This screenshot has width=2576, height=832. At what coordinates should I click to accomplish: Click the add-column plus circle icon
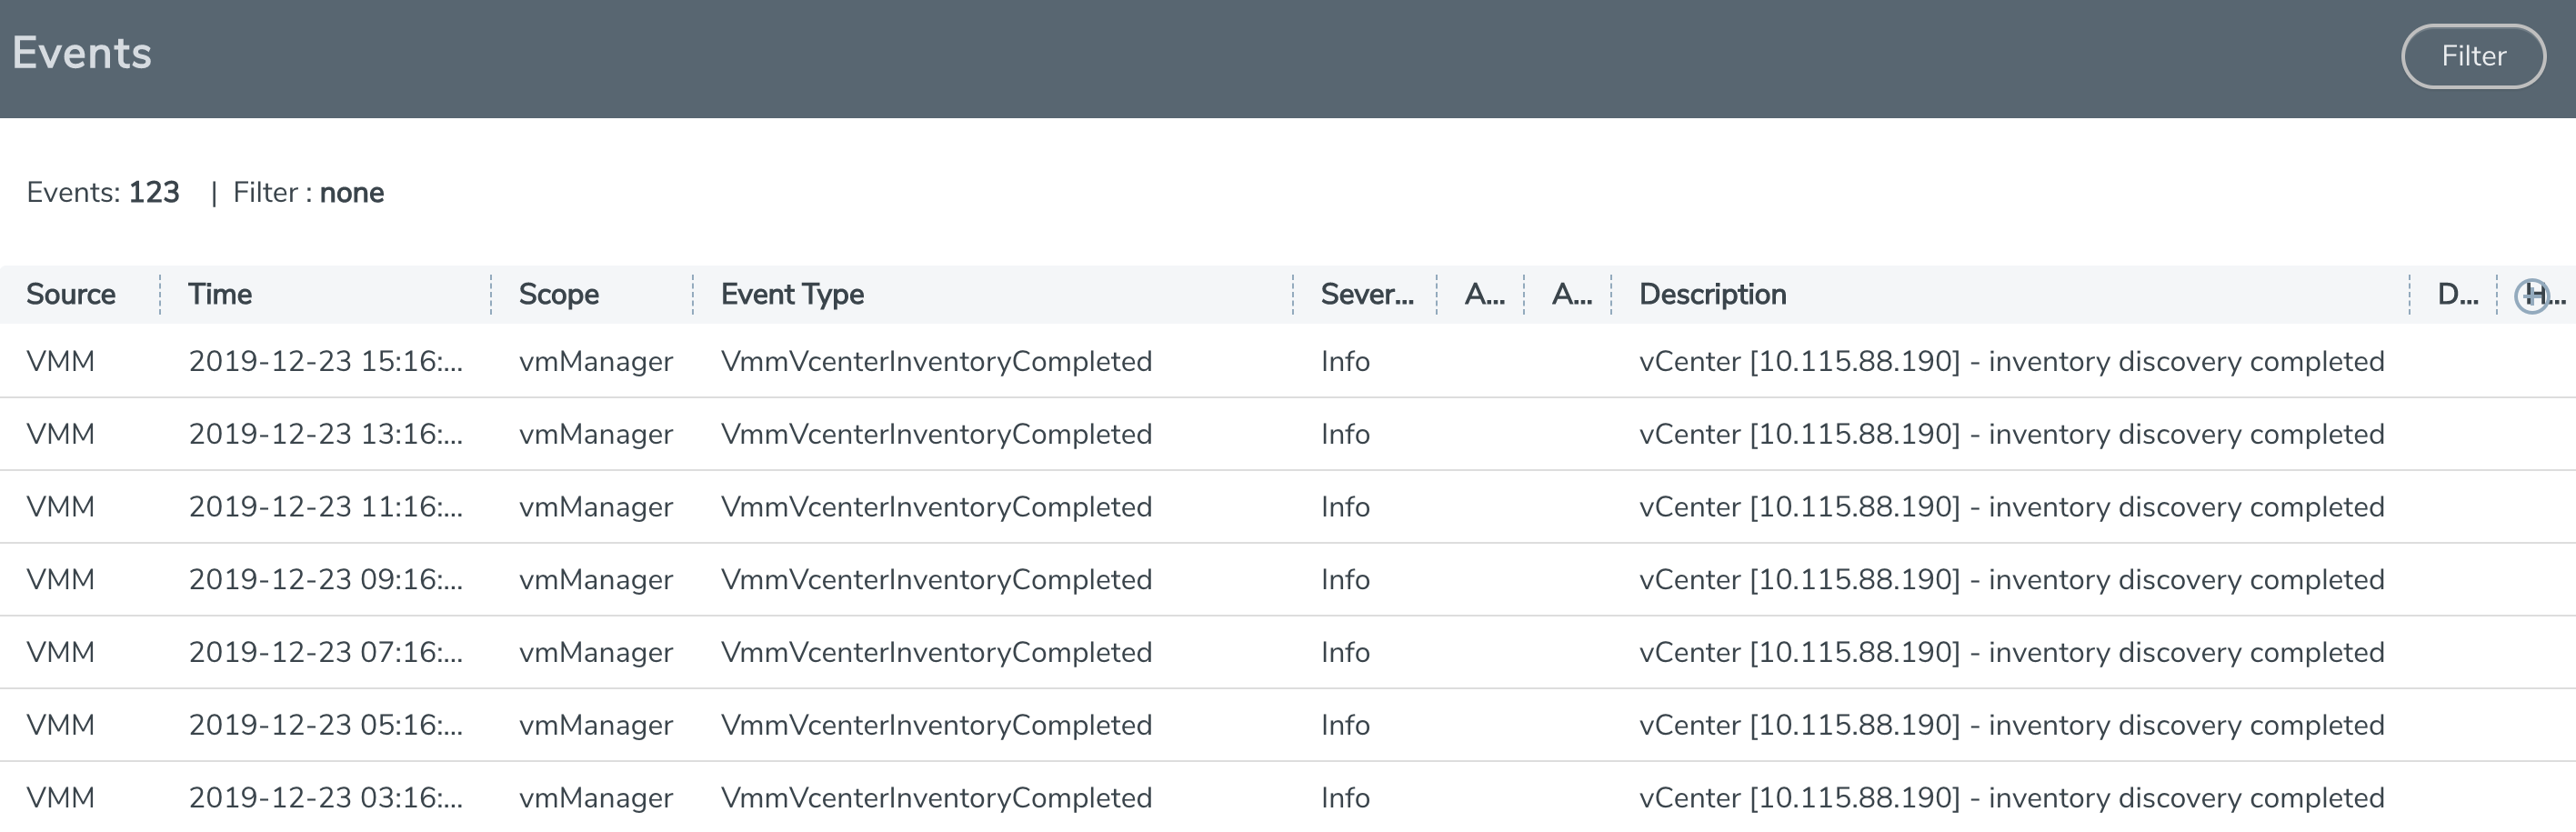[2531, 295]
